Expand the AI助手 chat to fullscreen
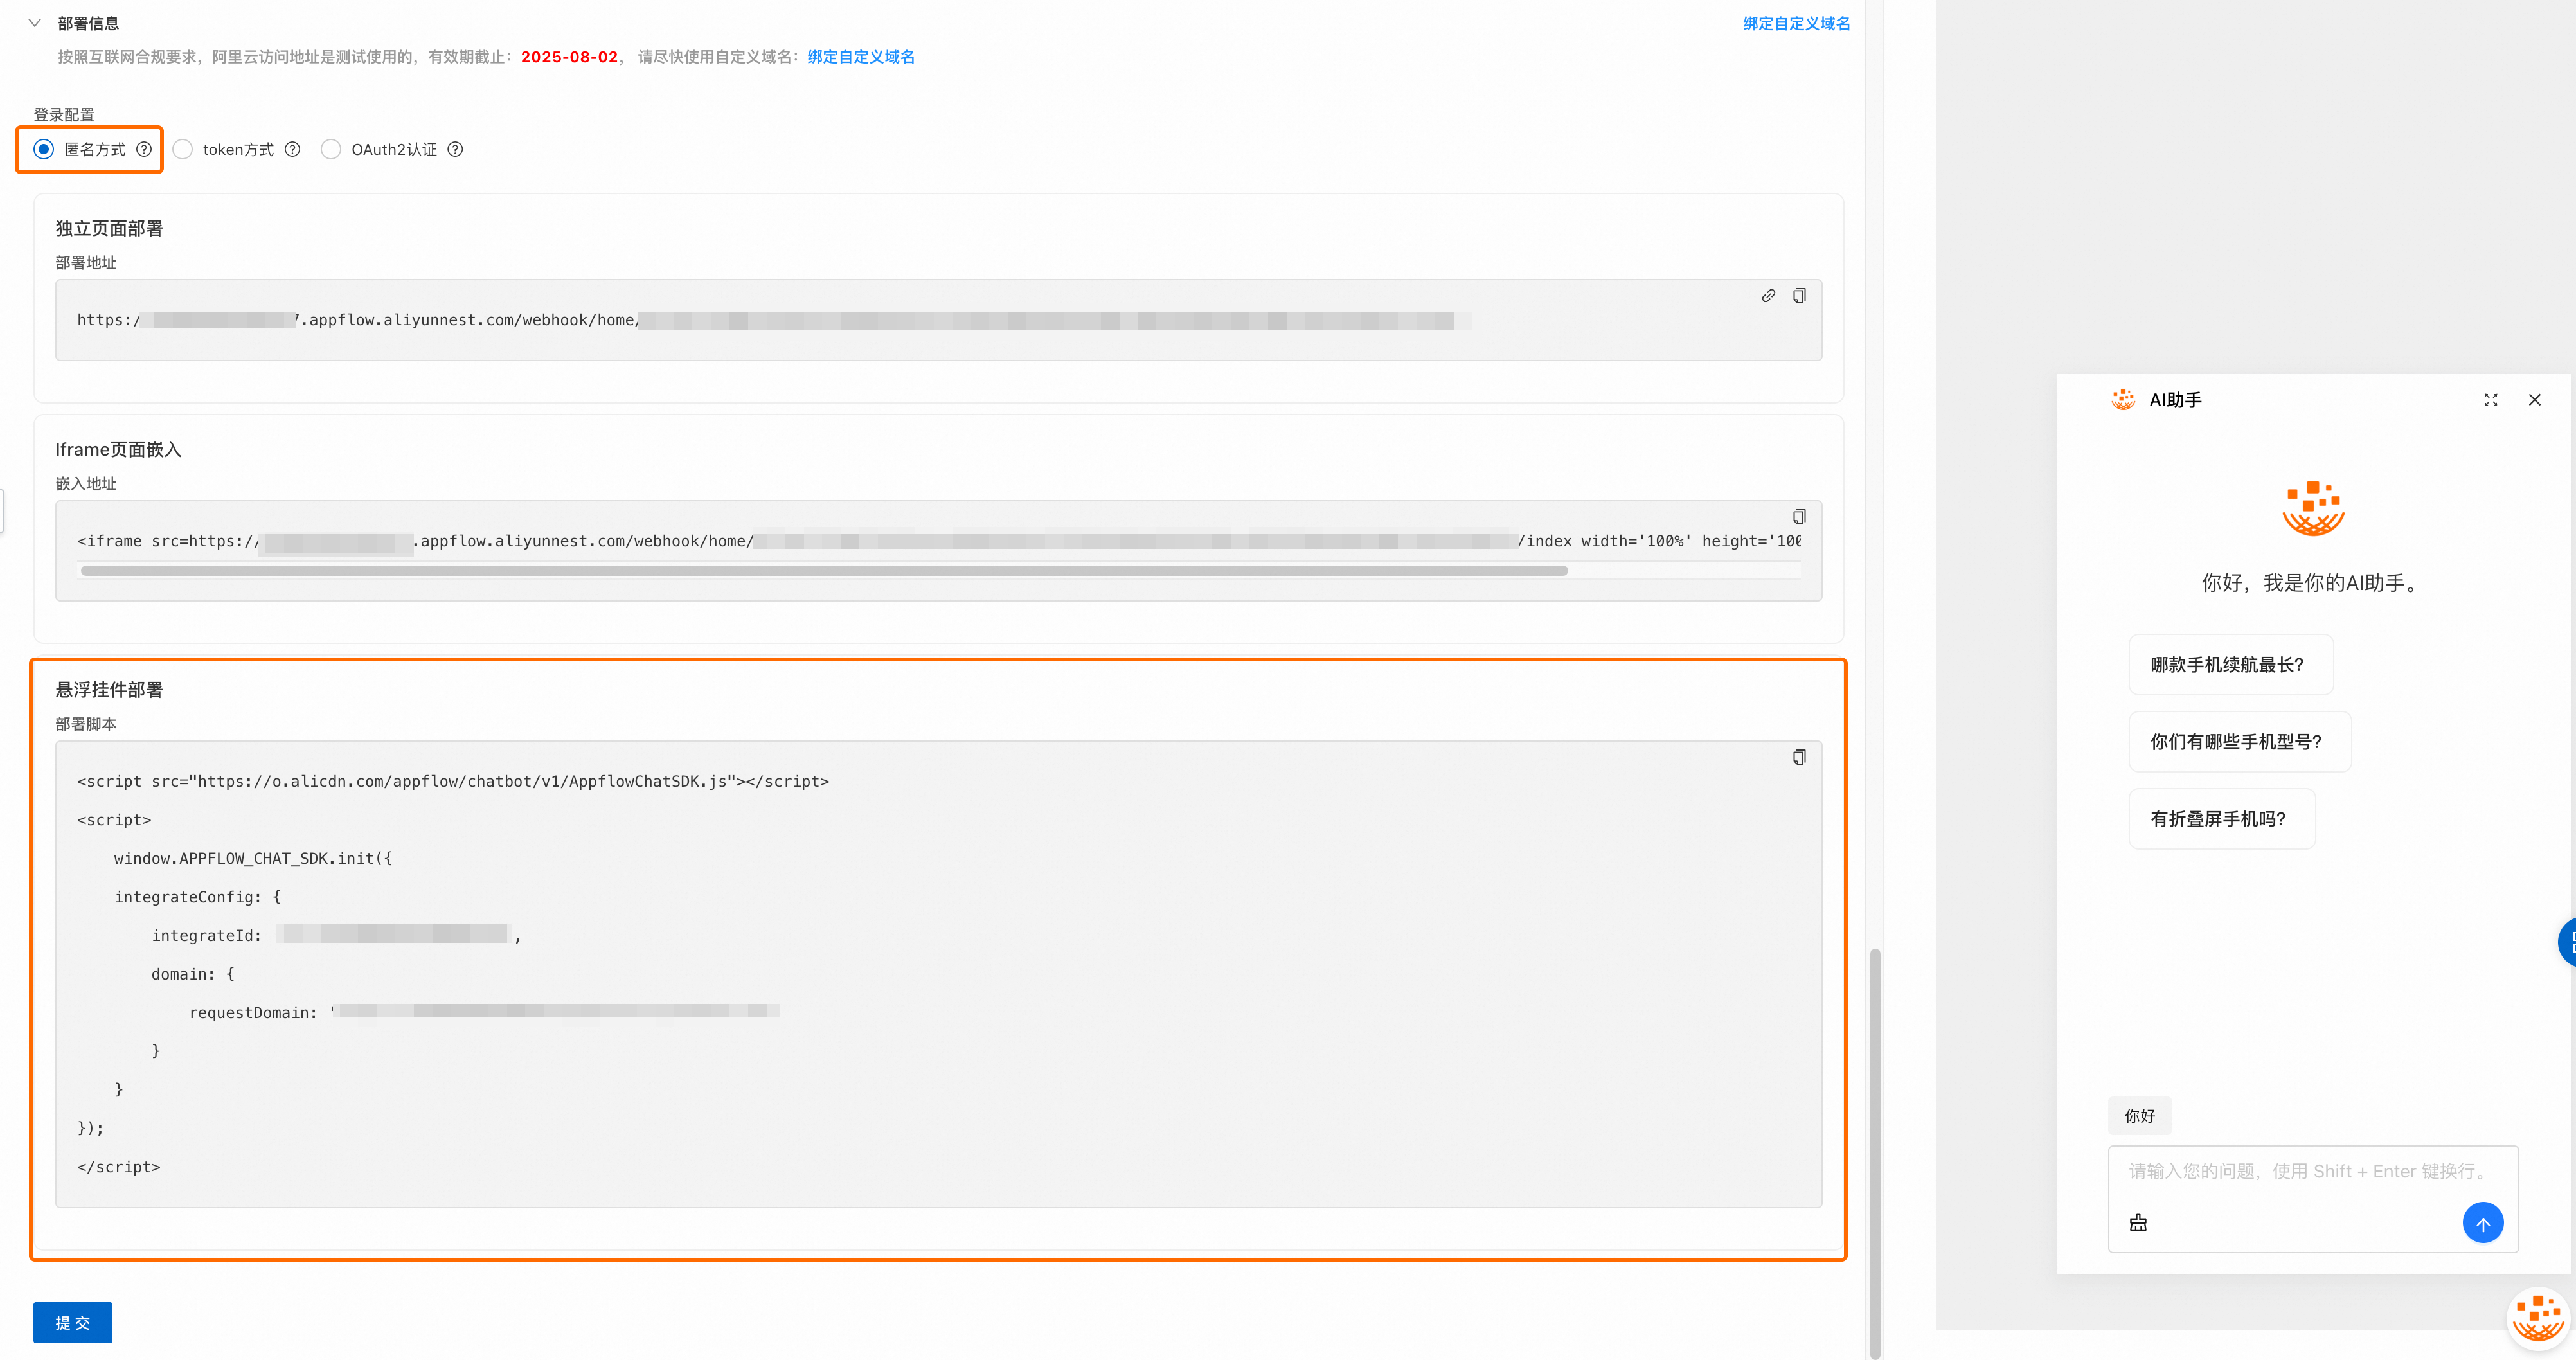The width and height of the screenshot is (2576, 1360). pos(2490,400)
